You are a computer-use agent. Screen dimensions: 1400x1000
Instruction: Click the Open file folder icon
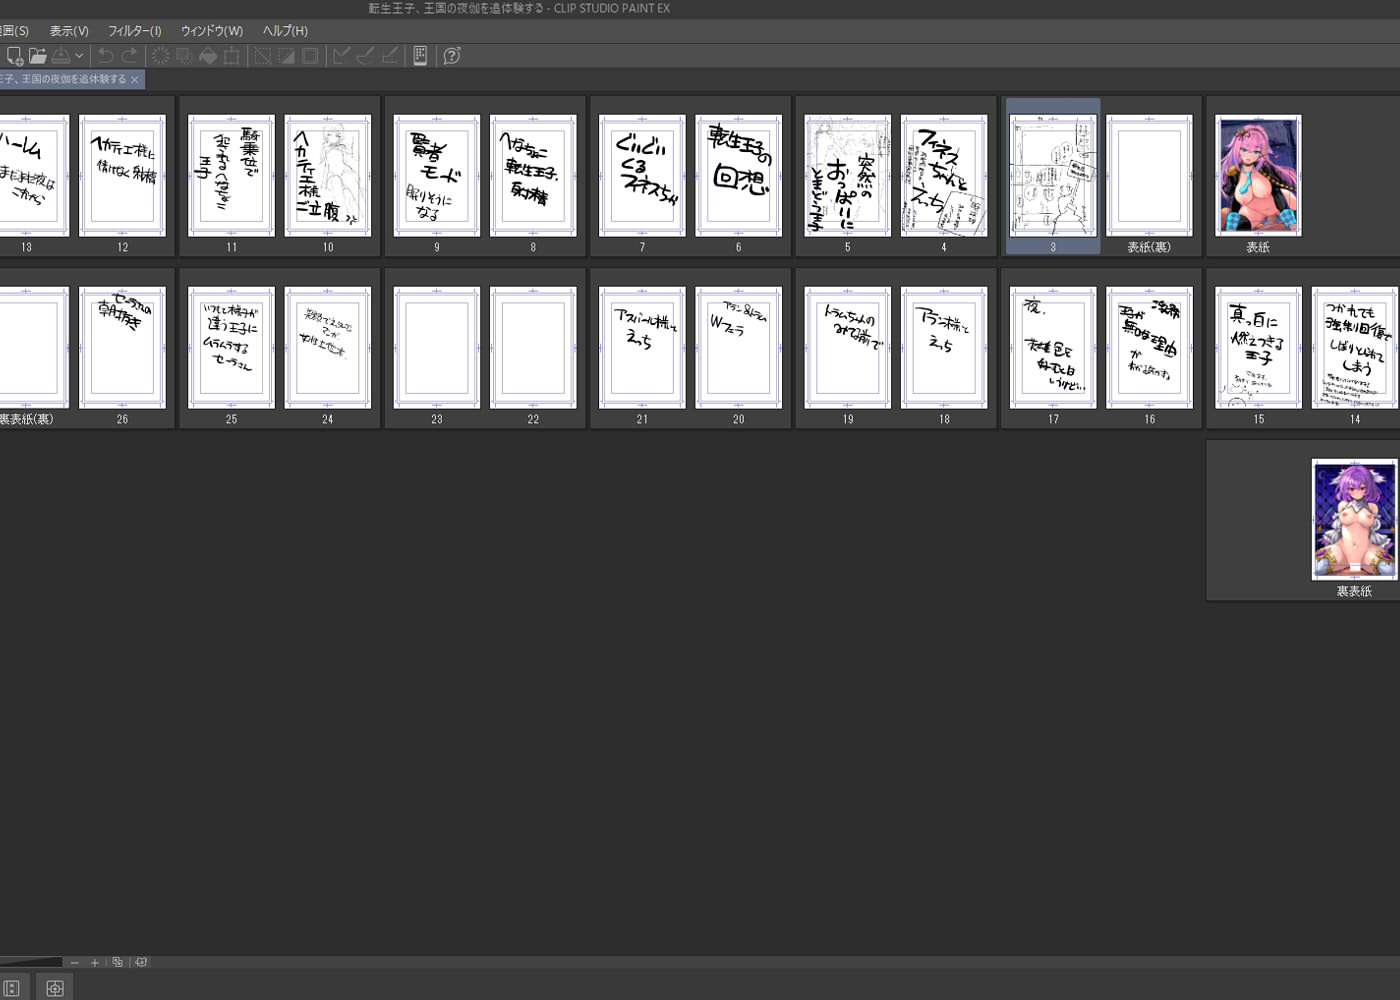click(x=37, y=56)
